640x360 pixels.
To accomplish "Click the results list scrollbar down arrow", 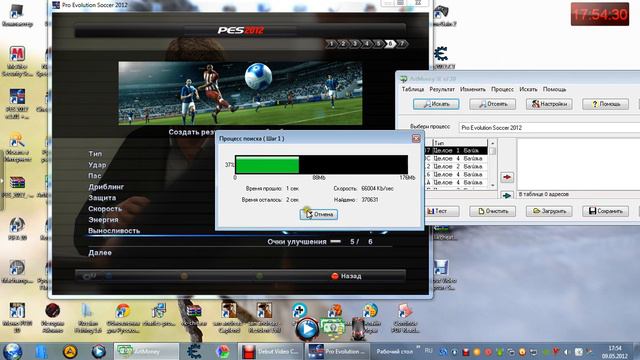I will coord(493,185).
